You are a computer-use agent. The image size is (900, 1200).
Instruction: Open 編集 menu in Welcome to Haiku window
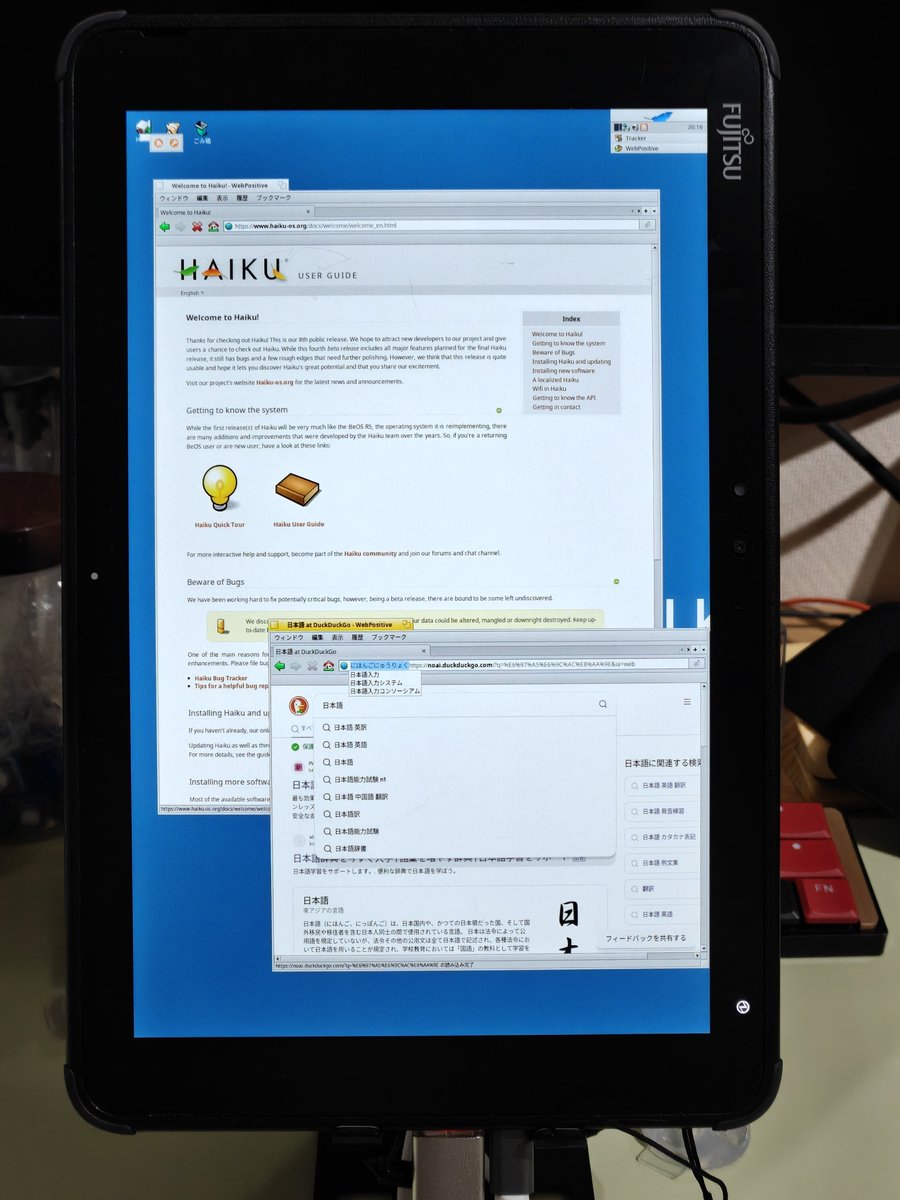coord(202,199)
